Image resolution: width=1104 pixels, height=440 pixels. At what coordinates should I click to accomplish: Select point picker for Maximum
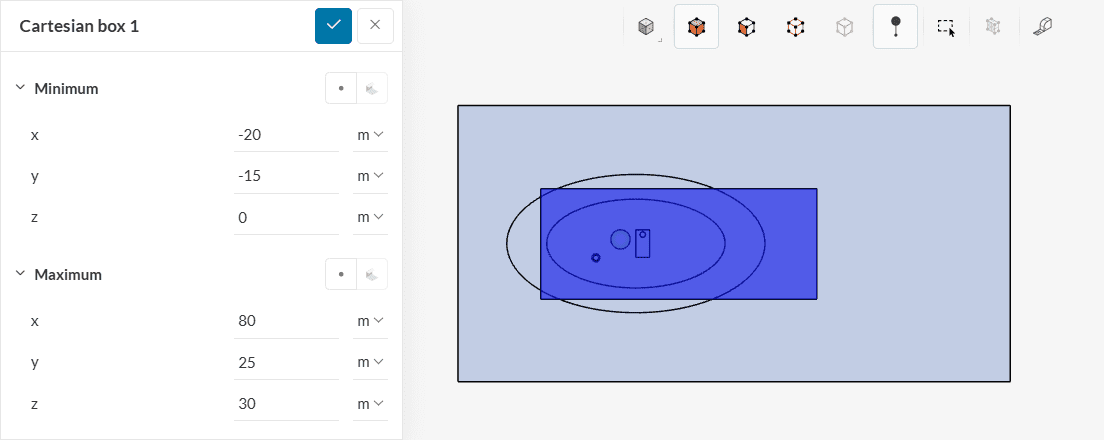point(341,274)
